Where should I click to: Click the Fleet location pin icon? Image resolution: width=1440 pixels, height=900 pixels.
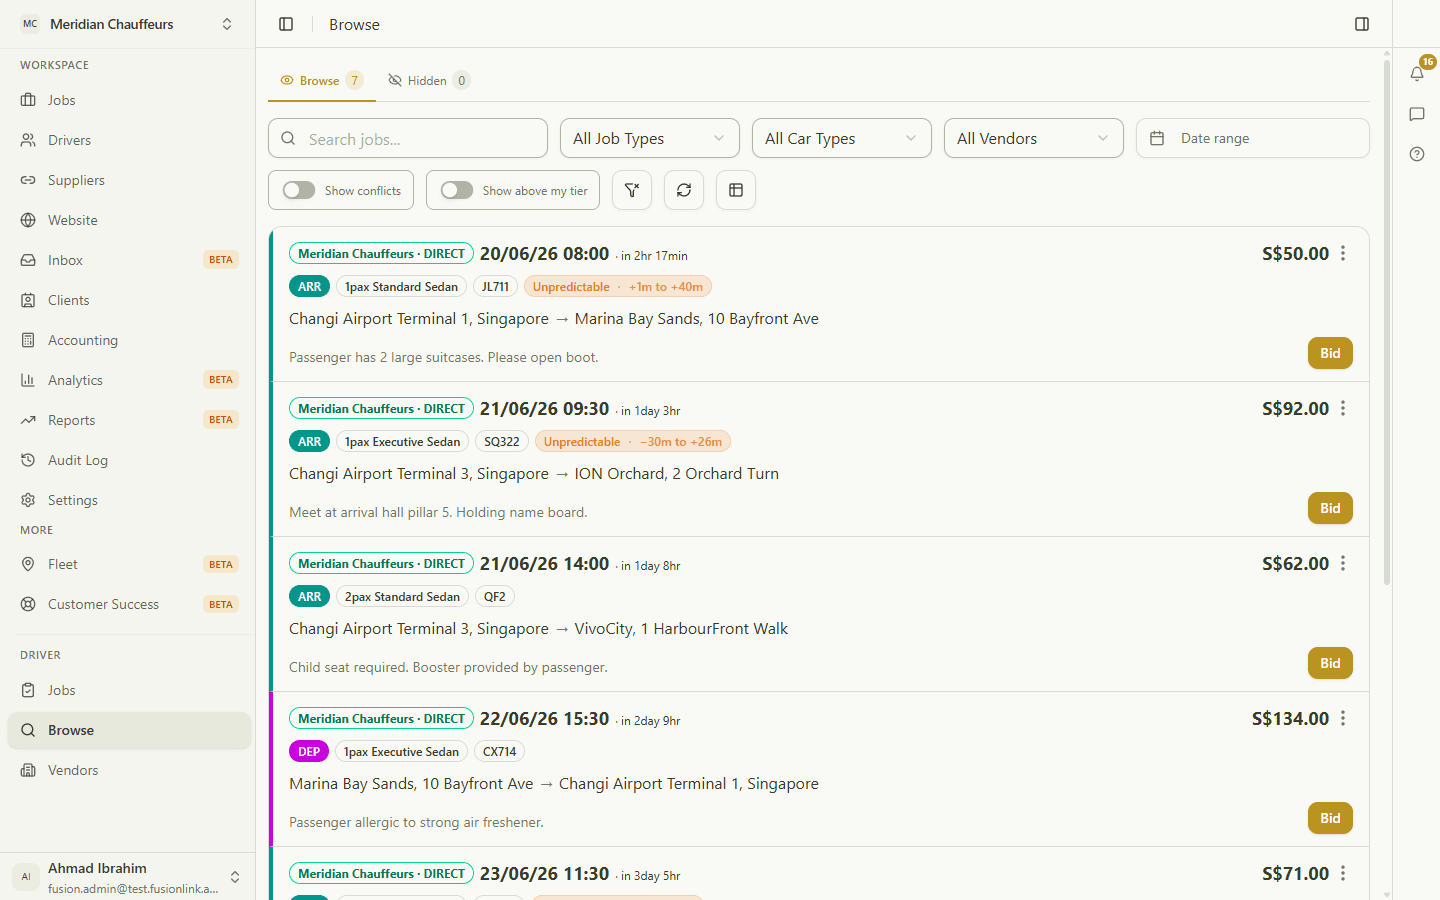point(28,564)
